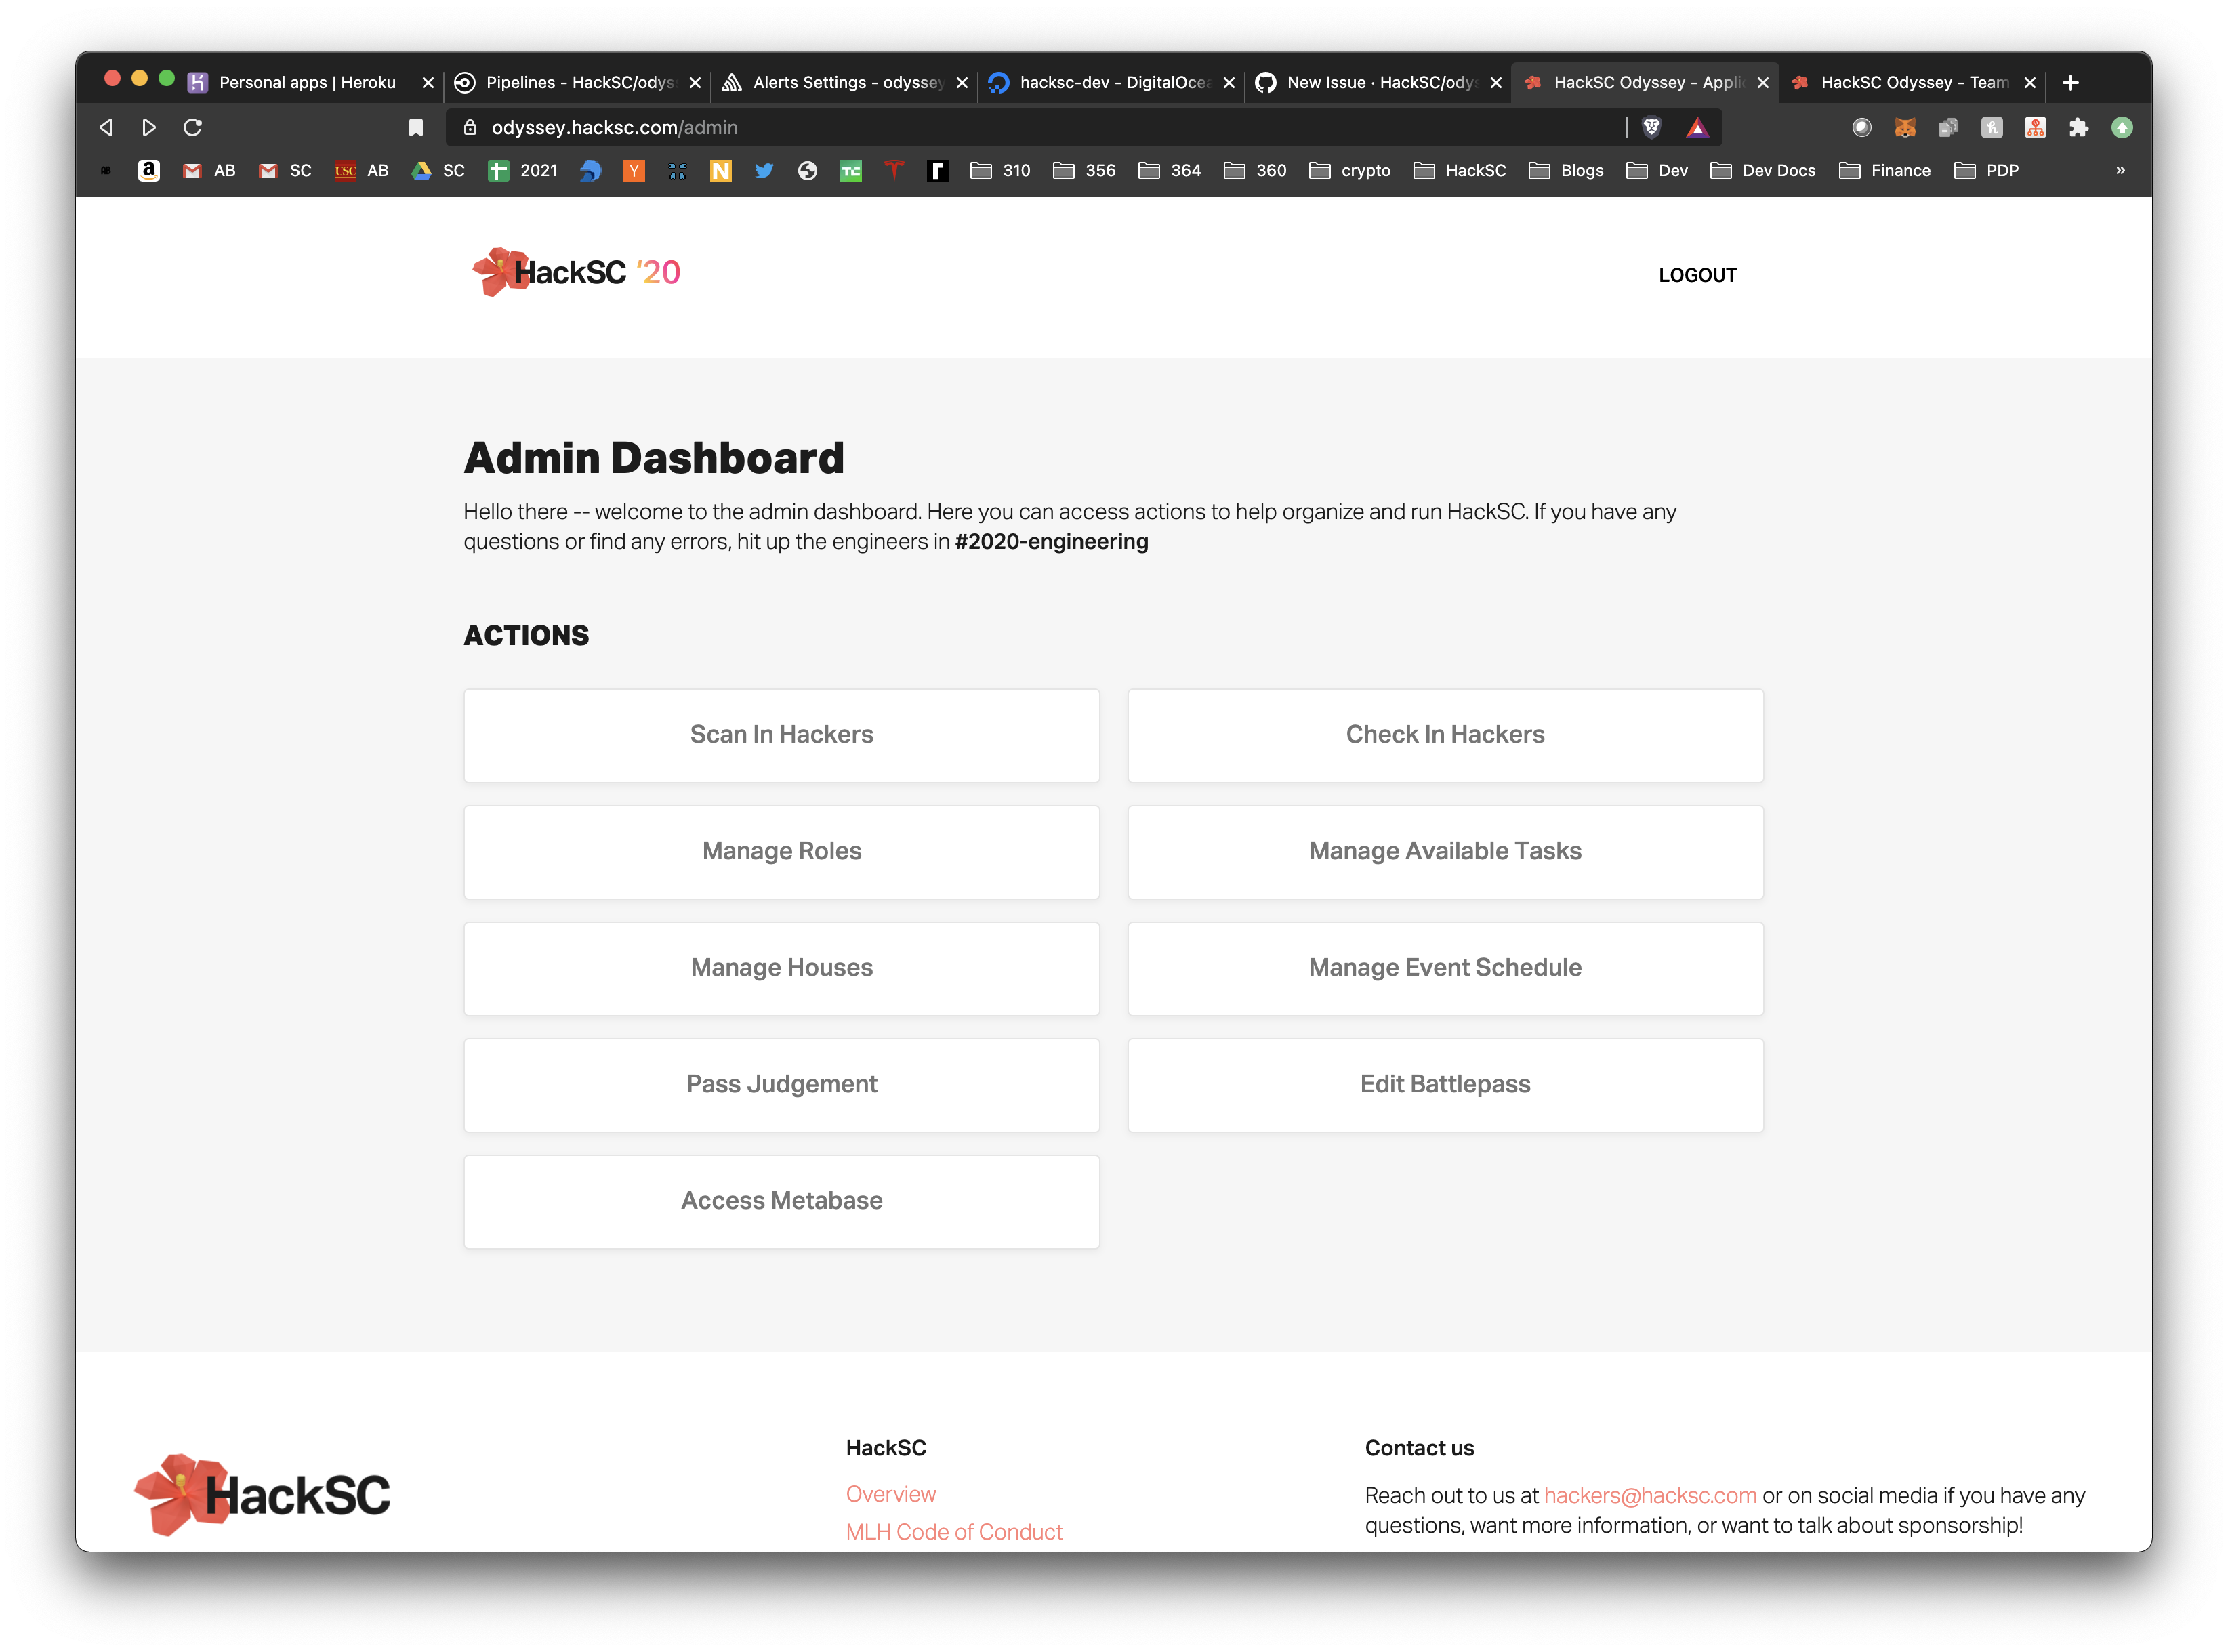The height and width of the screenshot is (1652, 2228).
Task: Click the bookmark page icon
Action: point(416,127)
